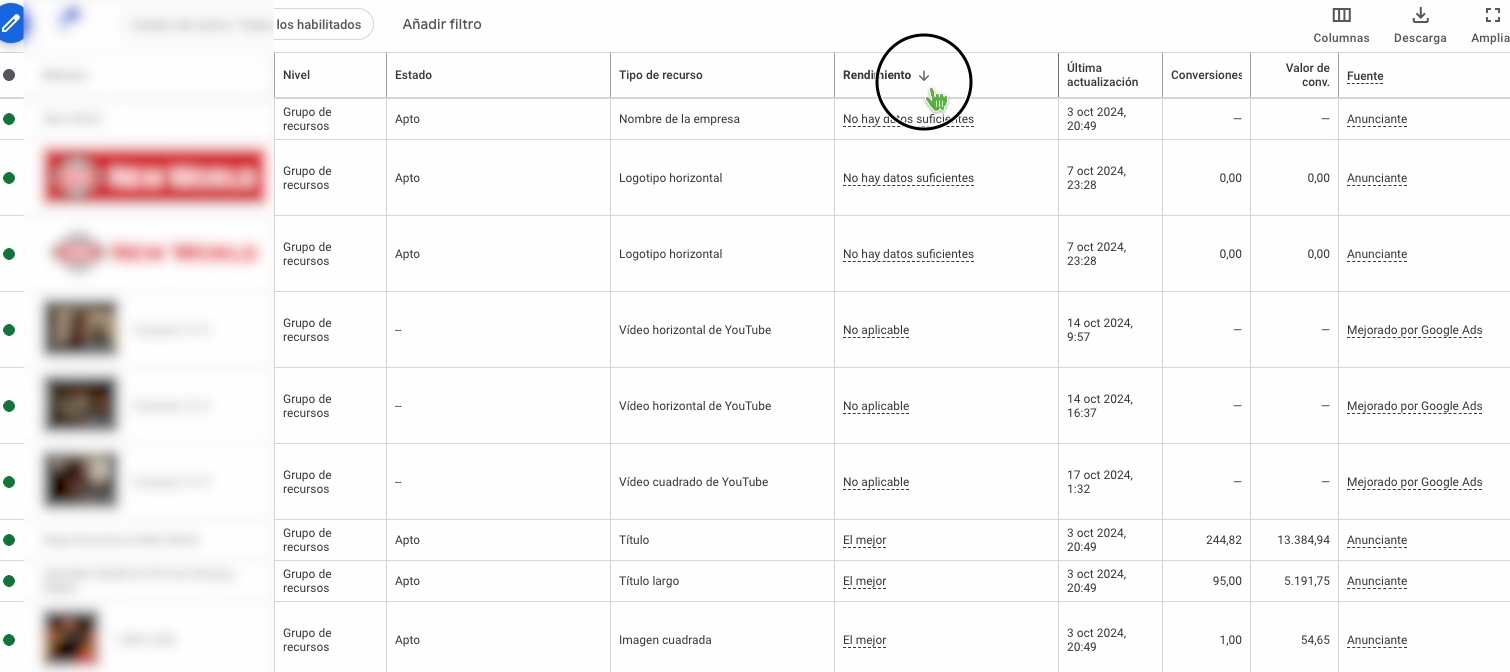Open the red-background horizontal logo thumbnail
Screen dimensions: 1510x672
[155, 178]
